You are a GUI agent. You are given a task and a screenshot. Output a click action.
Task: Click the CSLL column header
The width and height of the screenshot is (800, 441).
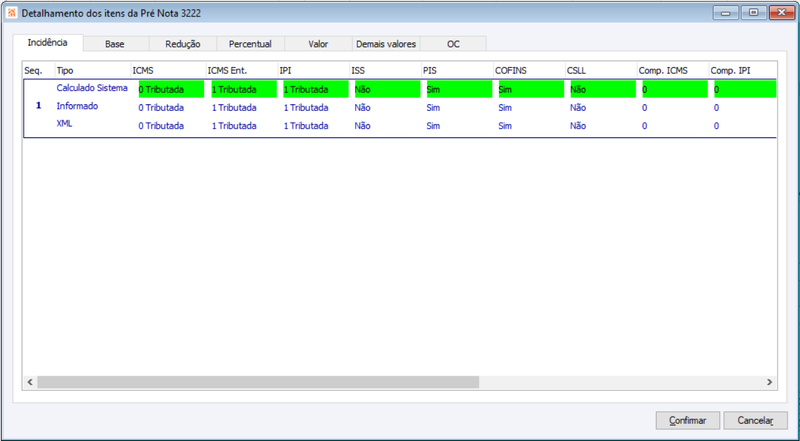pyautogui.click(x=602, y=71)
